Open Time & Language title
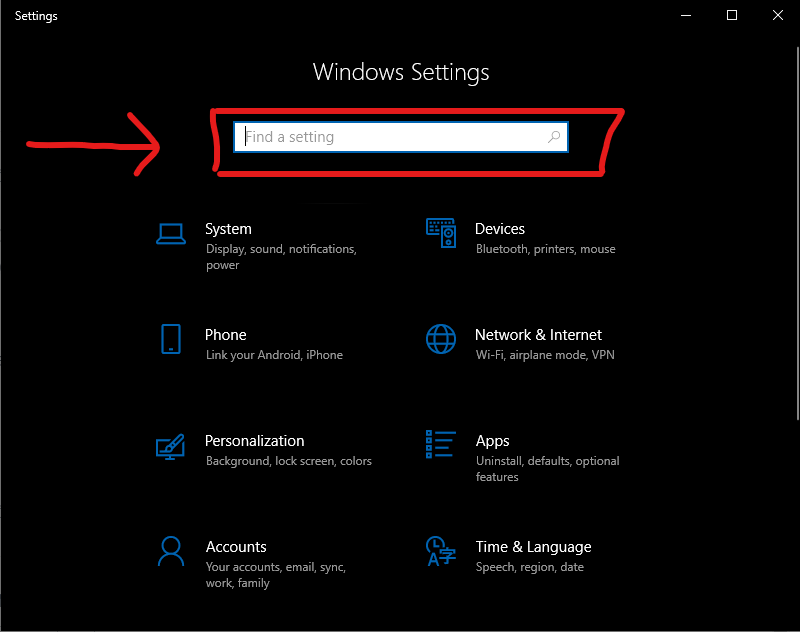Viewport: 800px width, 632px height. (x=533, y=547)
